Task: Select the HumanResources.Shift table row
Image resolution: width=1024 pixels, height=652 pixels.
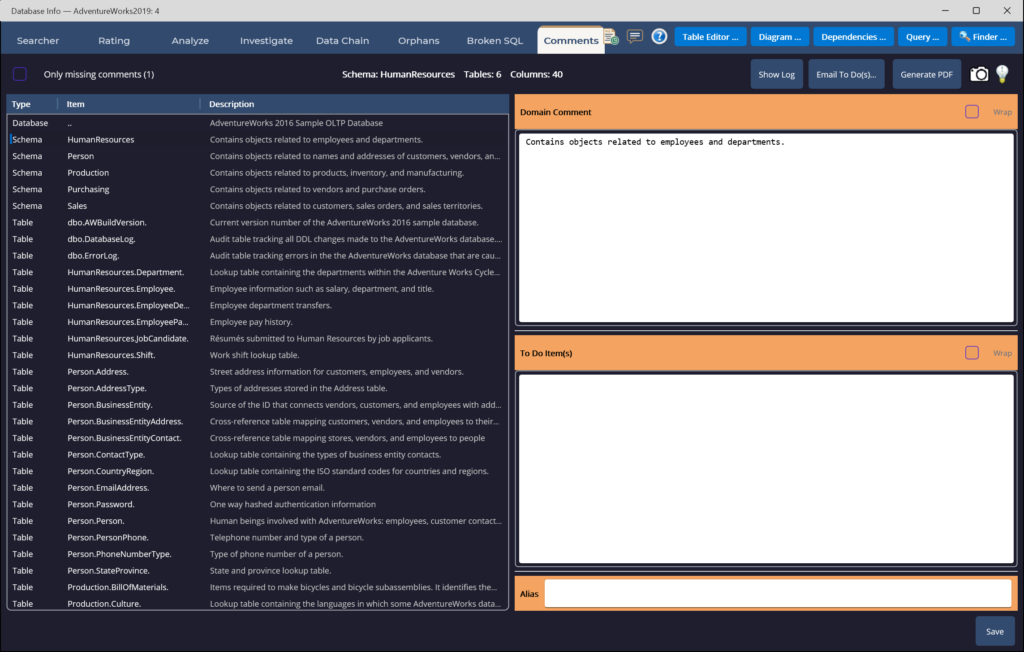Action: pos(258,355)
